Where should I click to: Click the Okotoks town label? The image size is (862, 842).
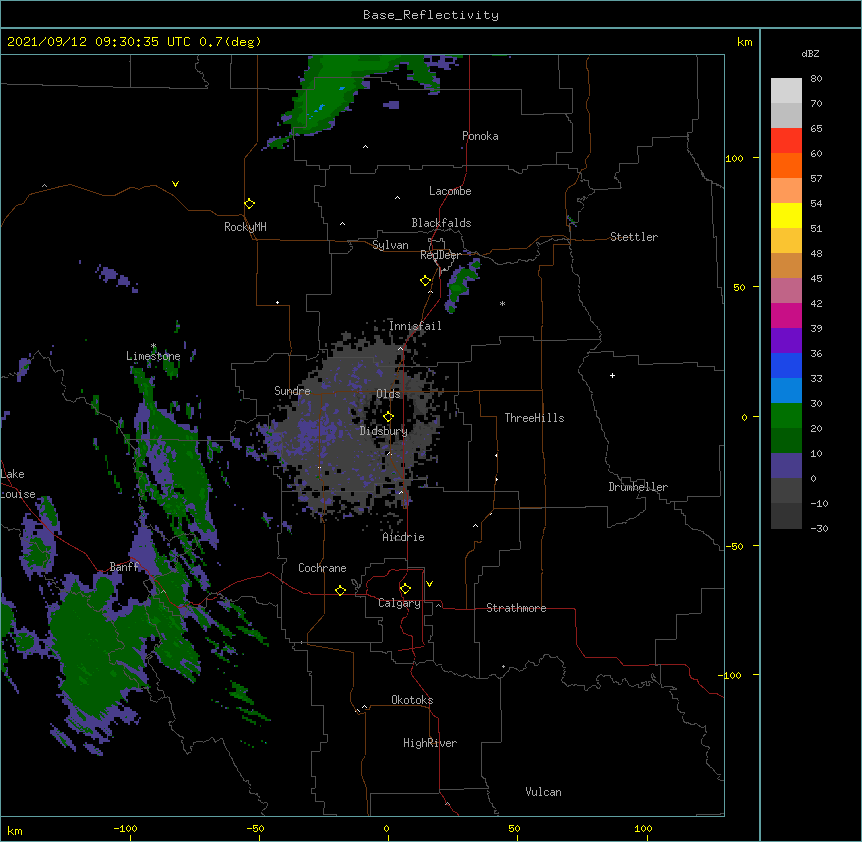pyautogui.click(x=412, y=700)
